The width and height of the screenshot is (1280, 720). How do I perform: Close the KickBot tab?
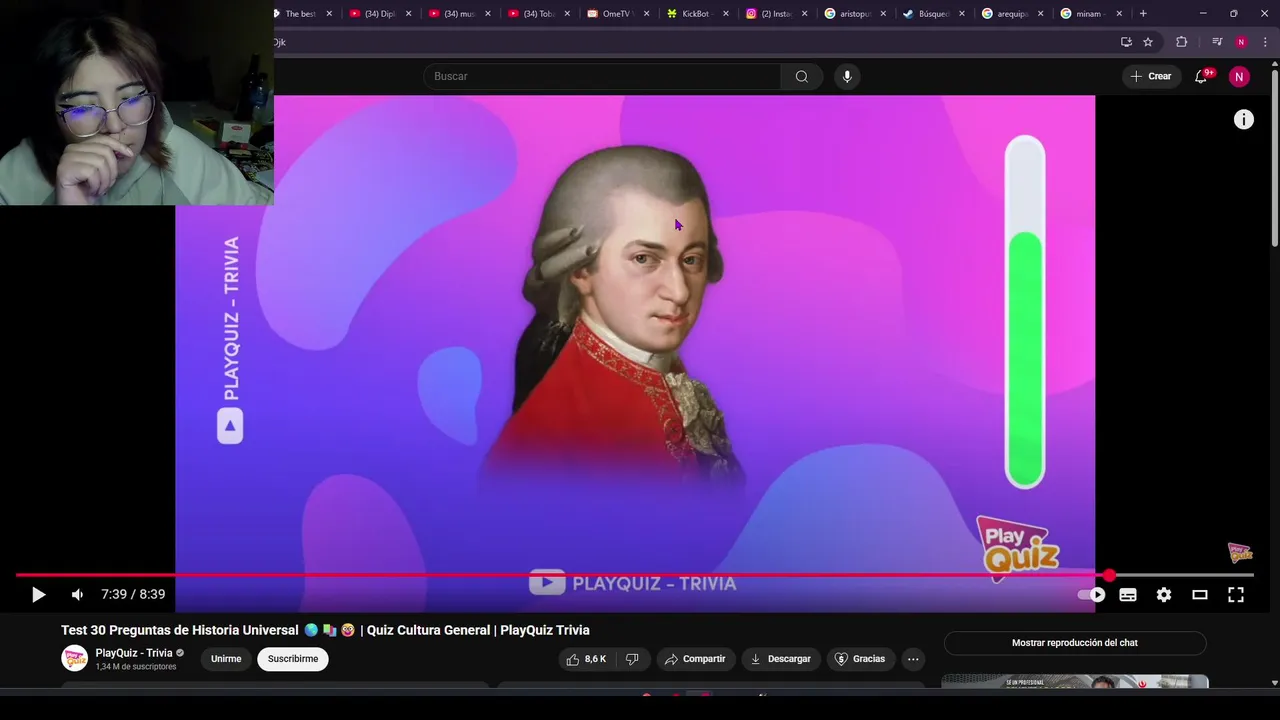(x=725, y=14)
